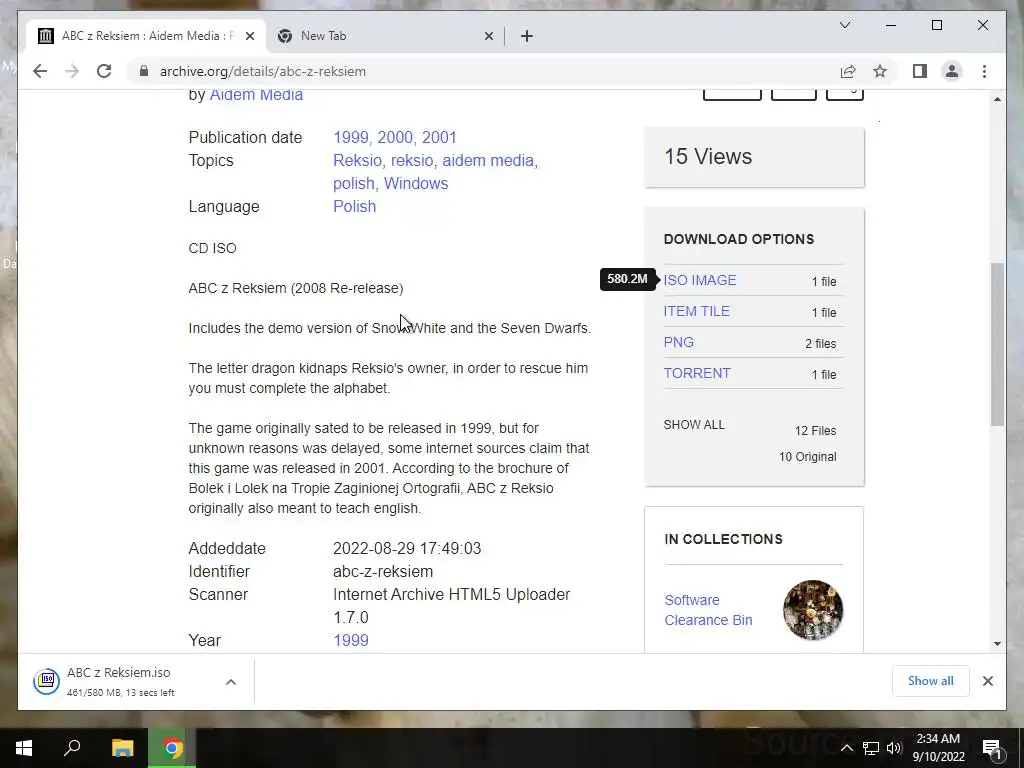Open the aidem media topic
Screen dimensions: 1024x768
point(488,160)
